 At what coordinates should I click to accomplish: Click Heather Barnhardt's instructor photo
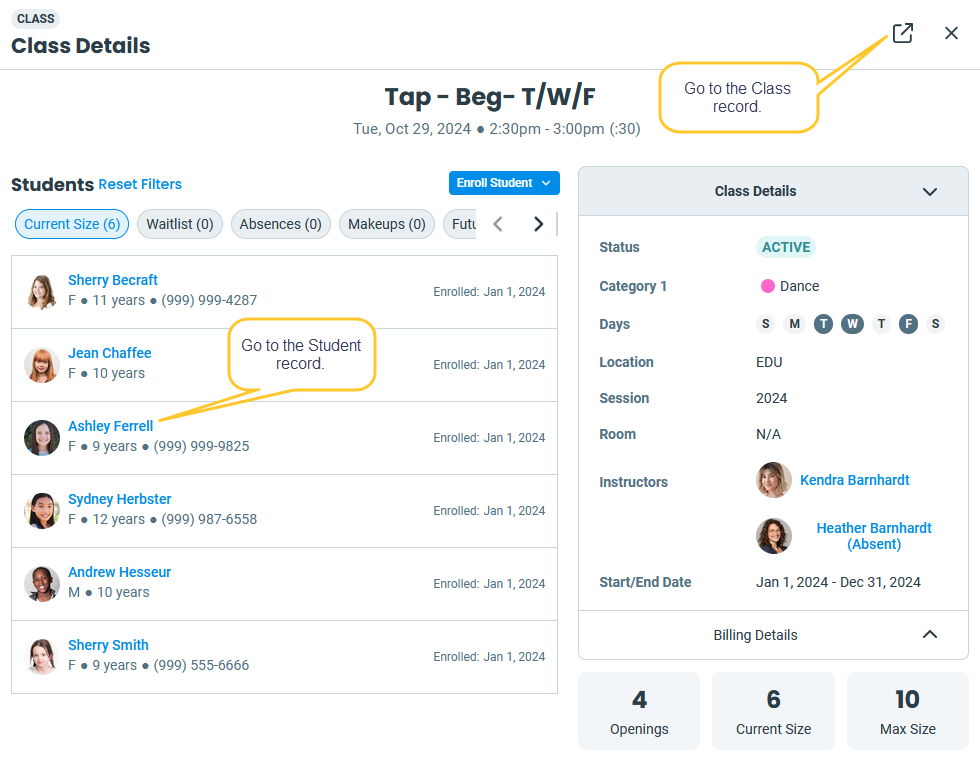pyautogui.click(x=774, y=536)
